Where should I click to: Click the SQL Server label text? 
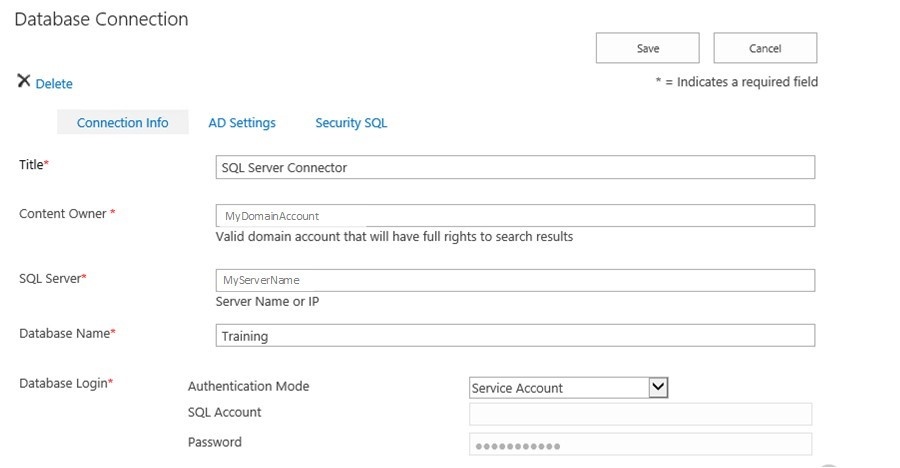point(49,278)
